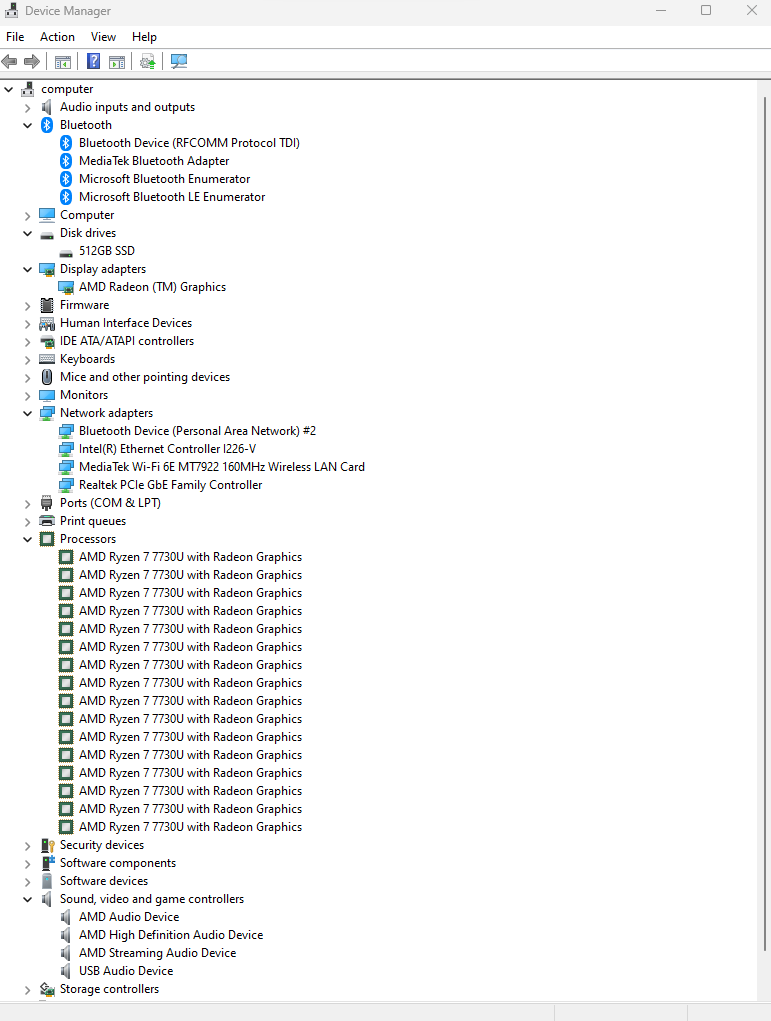771x1021 pixels.
Task: Click the Sound, video and game controllers icon
Action: (x=47, y=899)
